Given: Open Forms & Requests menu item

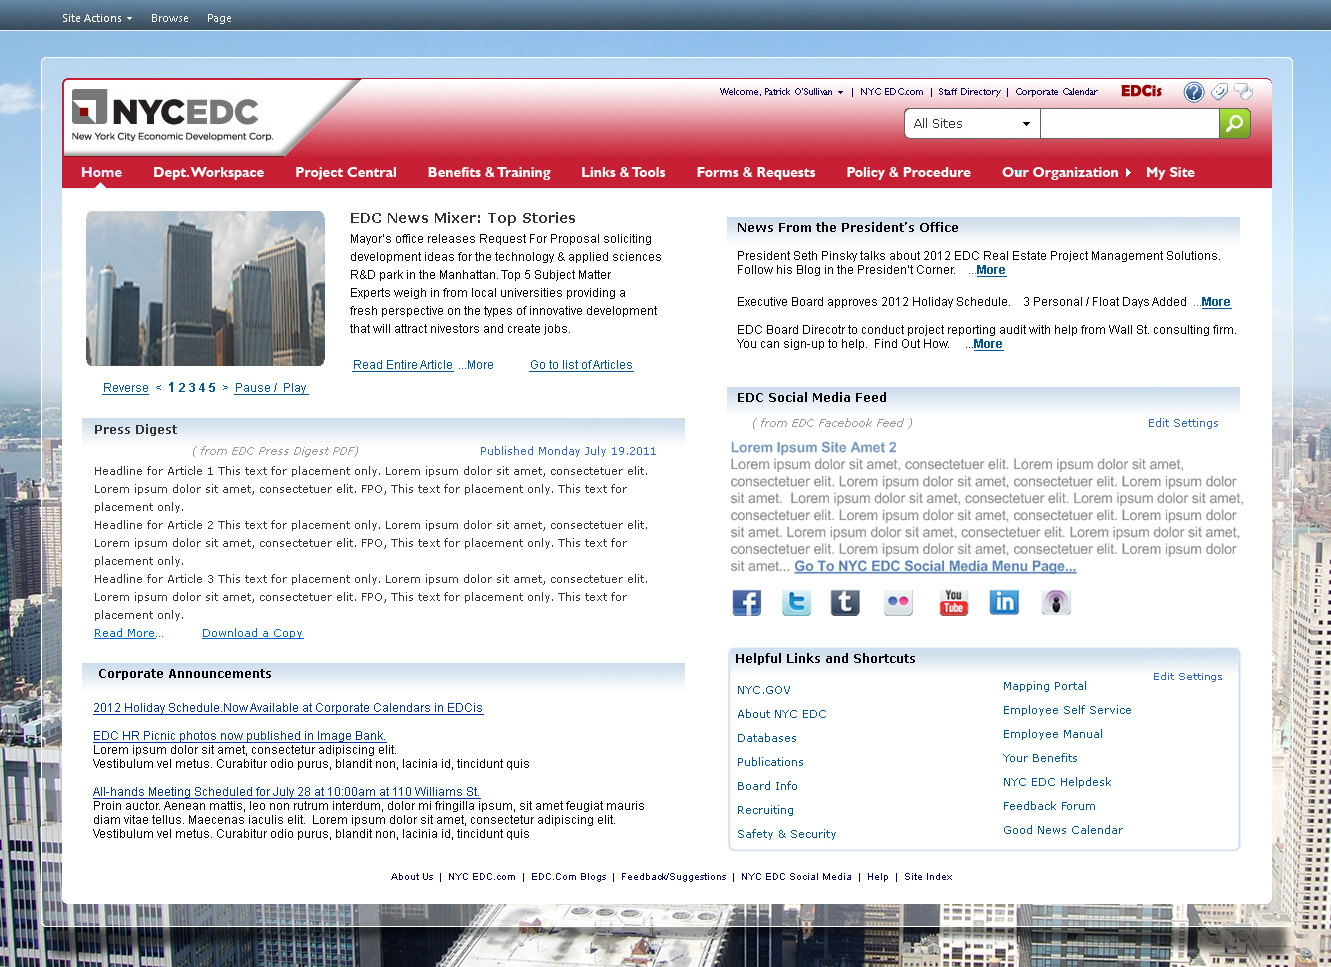Looking at the screenshot, I should point(756,172).
